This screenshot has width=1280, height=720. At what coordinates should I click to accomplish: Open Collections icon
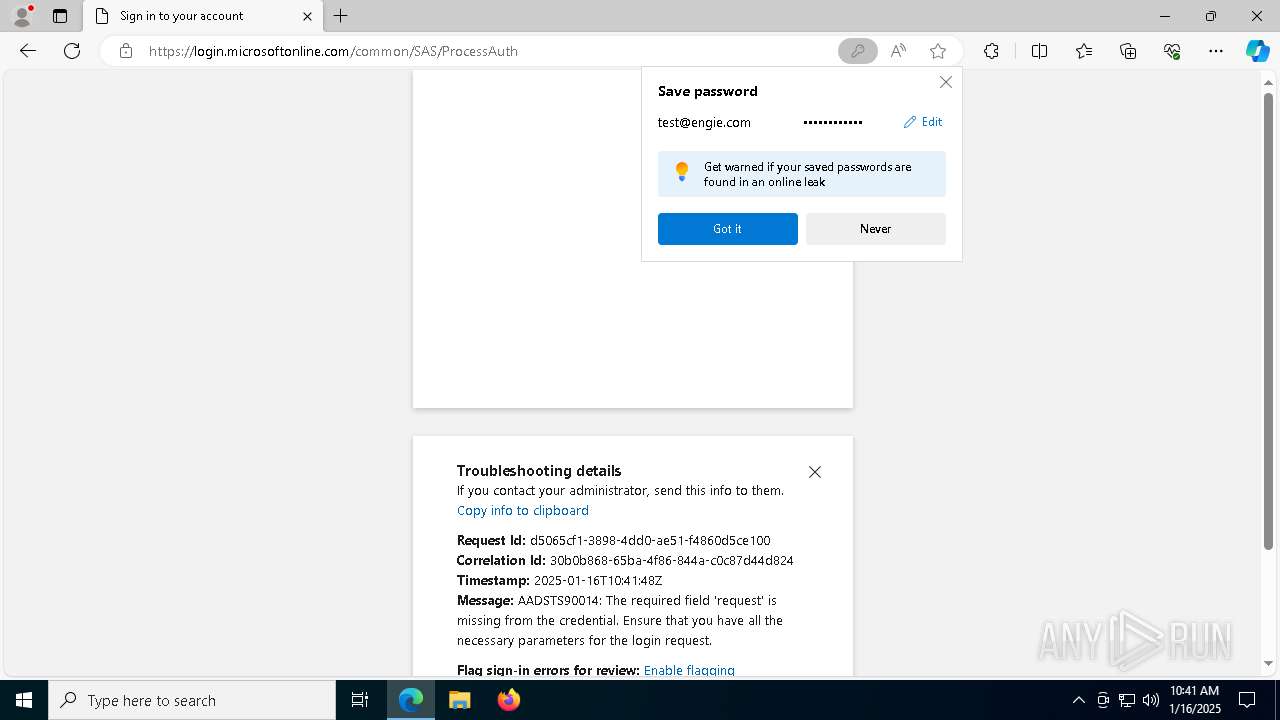click(x=1128, y=51)
